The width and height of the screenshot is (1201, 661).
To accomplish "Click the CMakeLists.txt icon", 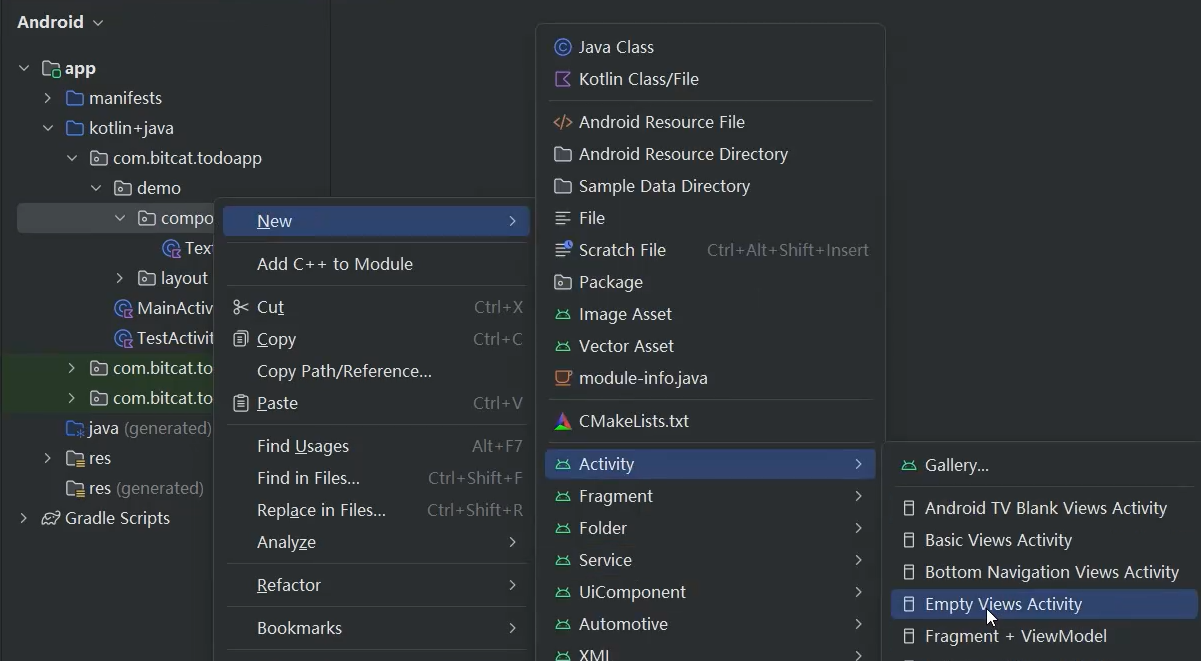I will click(x=563, y=421).
